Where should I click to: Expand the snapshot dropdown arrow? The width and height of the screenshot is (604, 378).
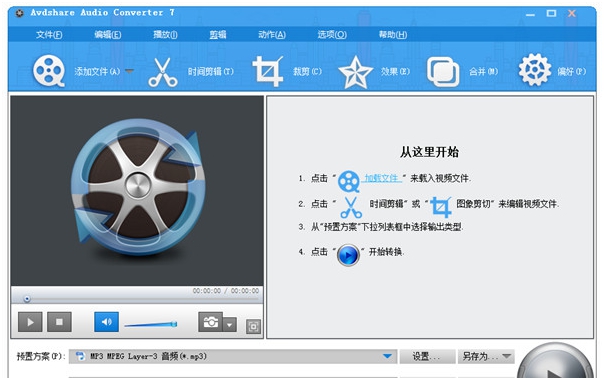tap(230, 324)
